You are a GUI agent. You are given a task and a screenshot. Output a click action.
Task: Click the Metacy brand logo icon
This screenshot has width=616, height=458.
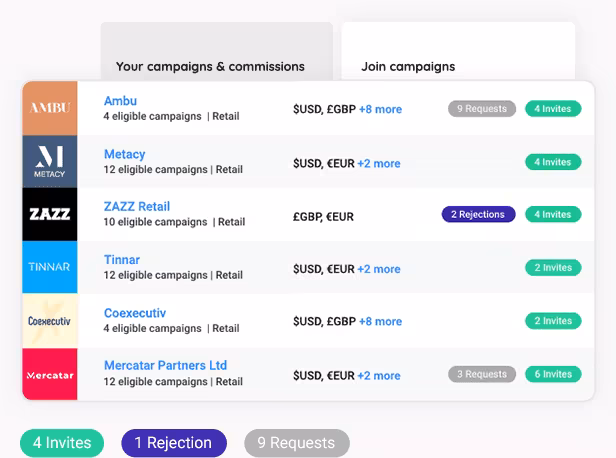click(49, 161)
